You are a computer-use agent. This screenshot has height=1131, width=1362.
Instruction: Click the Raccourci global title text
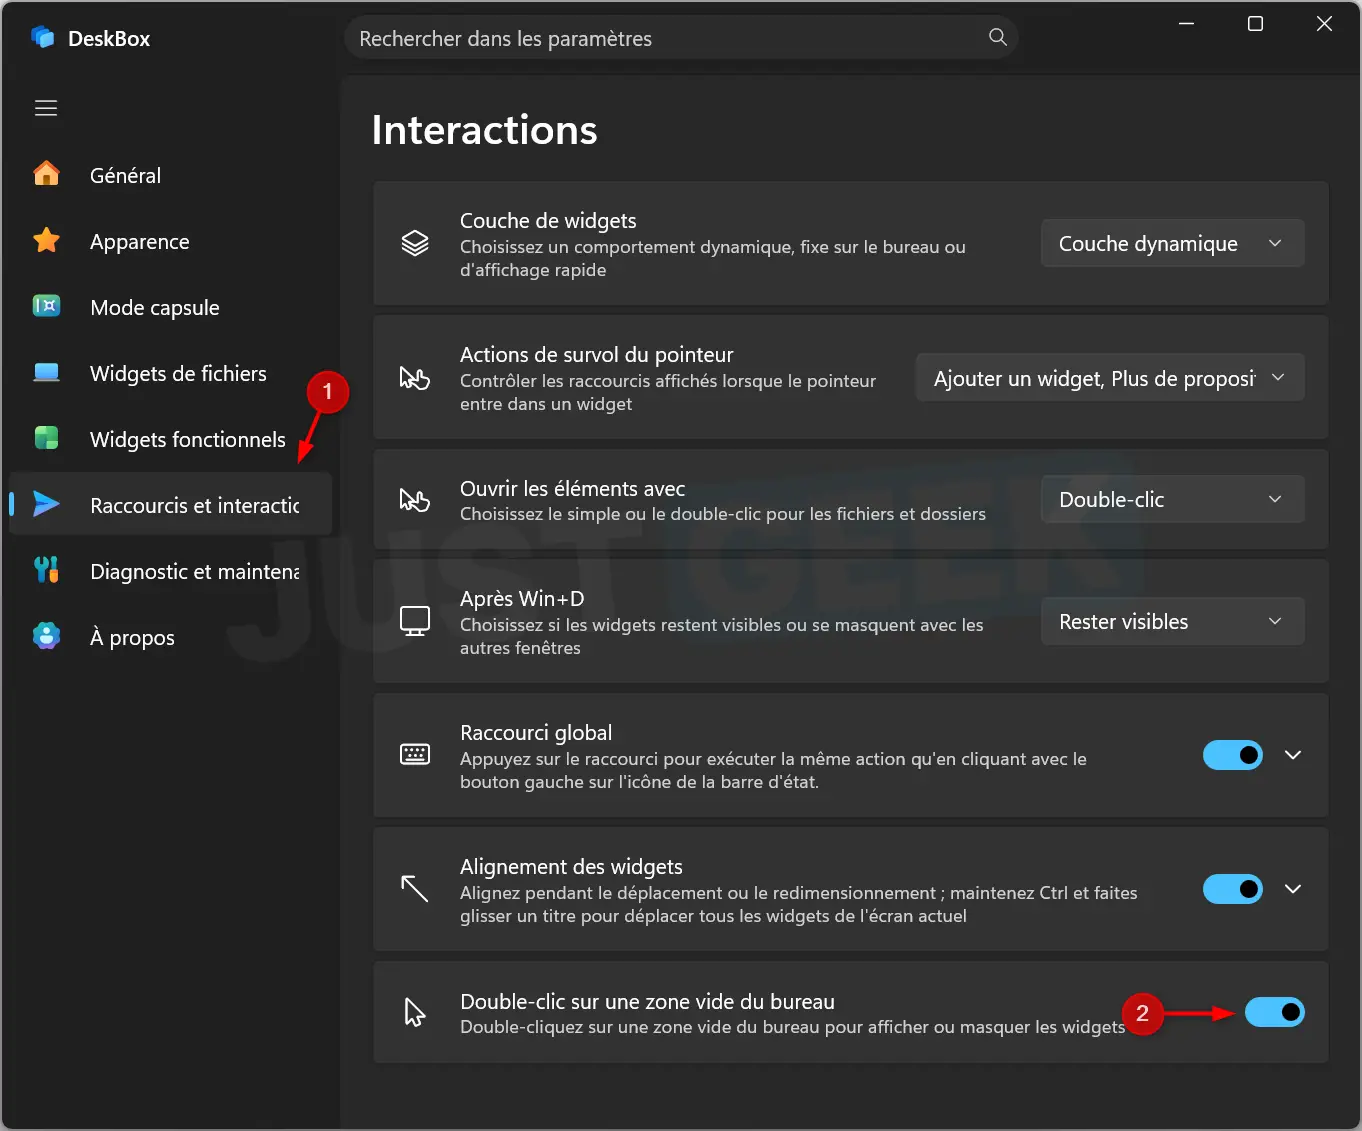[536, 732]
